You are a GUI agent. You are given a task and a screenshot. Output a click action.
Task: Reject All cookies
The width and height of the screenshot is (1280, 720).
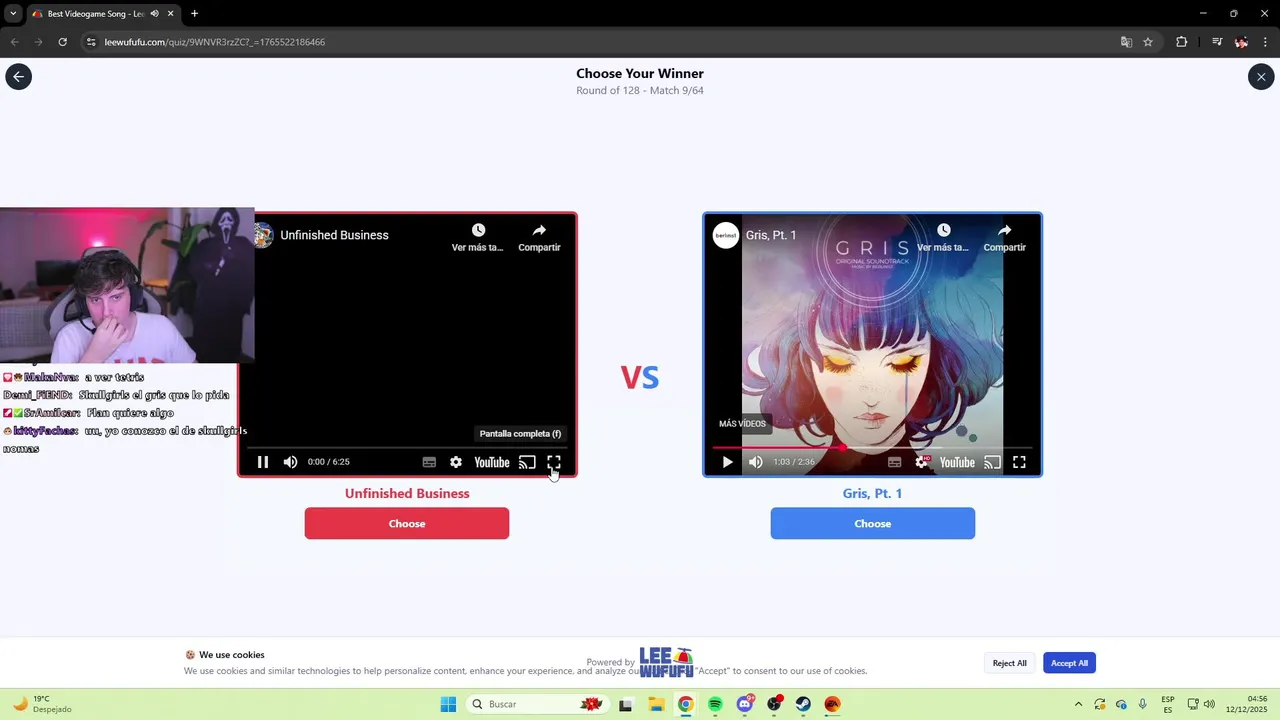click(x=1009, y=663)
